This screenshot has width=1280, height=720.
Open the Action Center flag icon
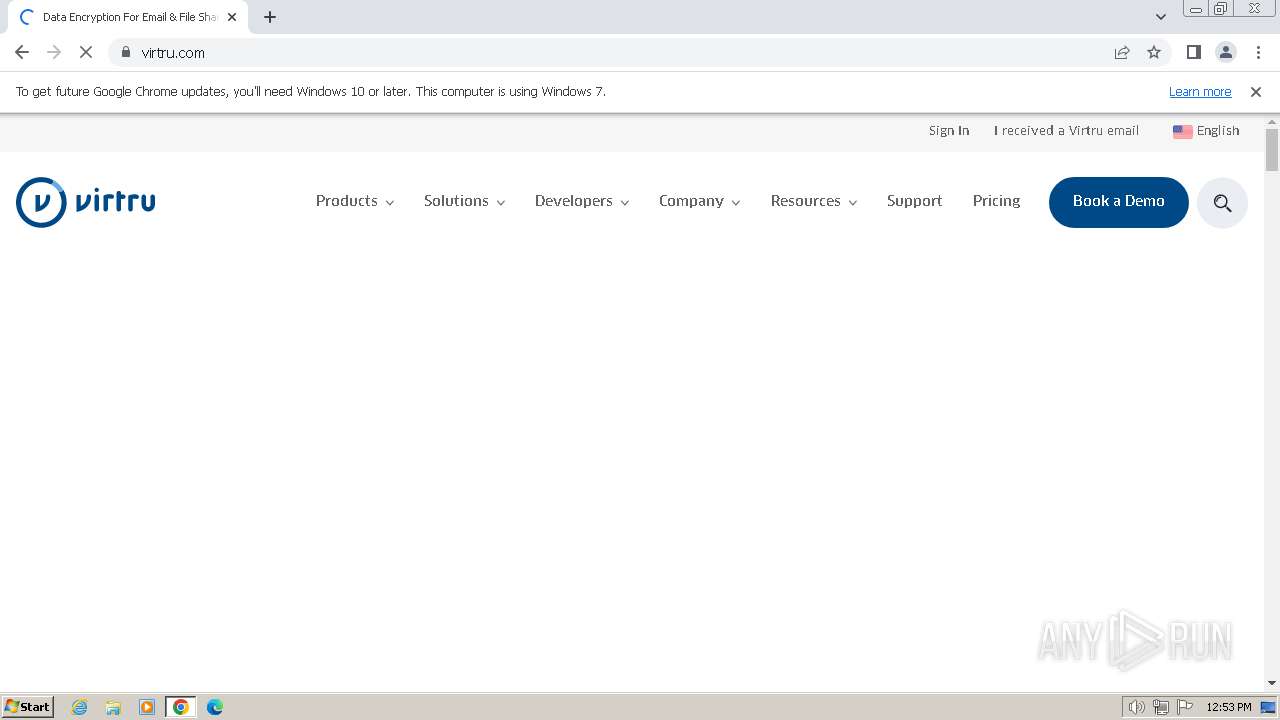pos(1185,707)
